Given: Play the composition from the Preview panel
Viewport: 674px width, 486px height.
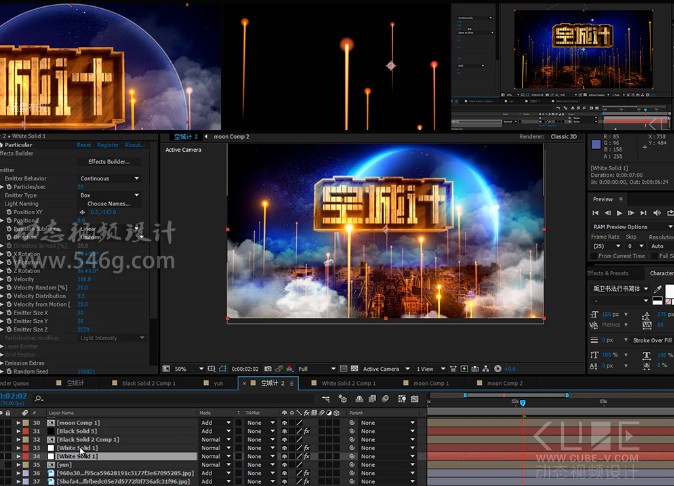Looking at the screenshot, I should (x=619, y=213).
